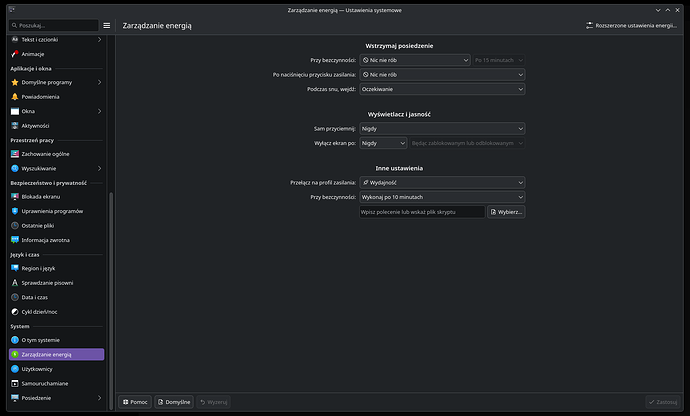690x416 pixels.
Task: Open Uprawnienia programów shield icon
Action: point(14,211)
